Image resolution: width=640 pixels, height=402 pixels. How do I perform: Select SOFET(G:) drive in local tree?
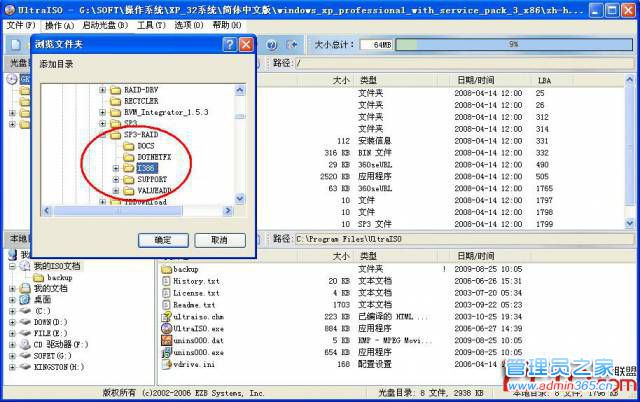52,355
